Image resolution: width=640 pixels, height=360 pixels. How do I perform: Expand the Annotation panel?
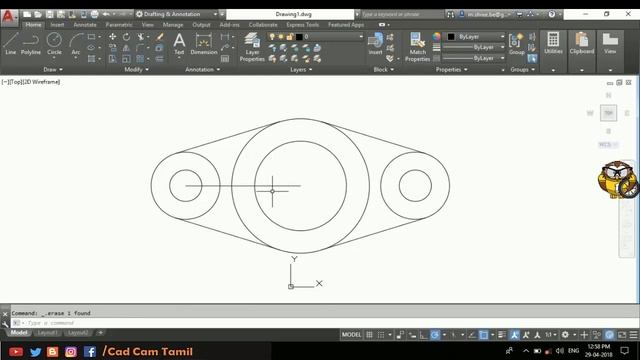click(x=202, y=70)
